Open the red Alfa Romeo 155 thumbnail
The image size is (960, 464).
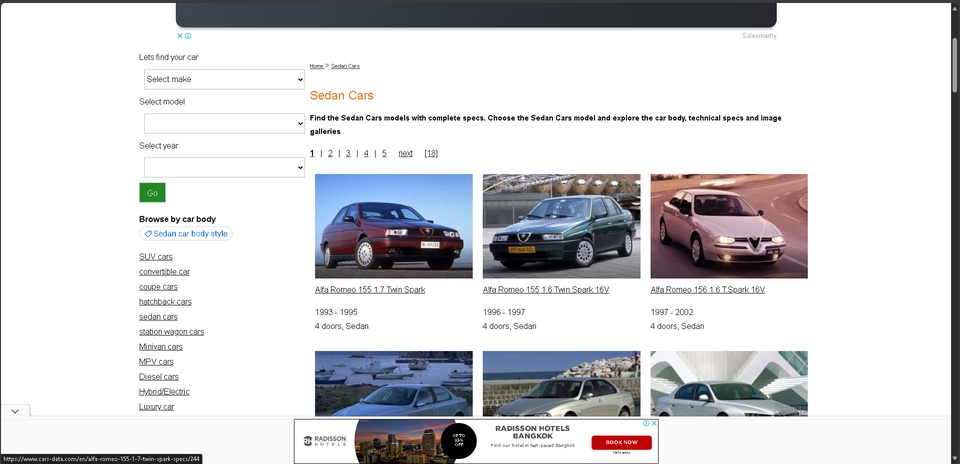point(394,226)
